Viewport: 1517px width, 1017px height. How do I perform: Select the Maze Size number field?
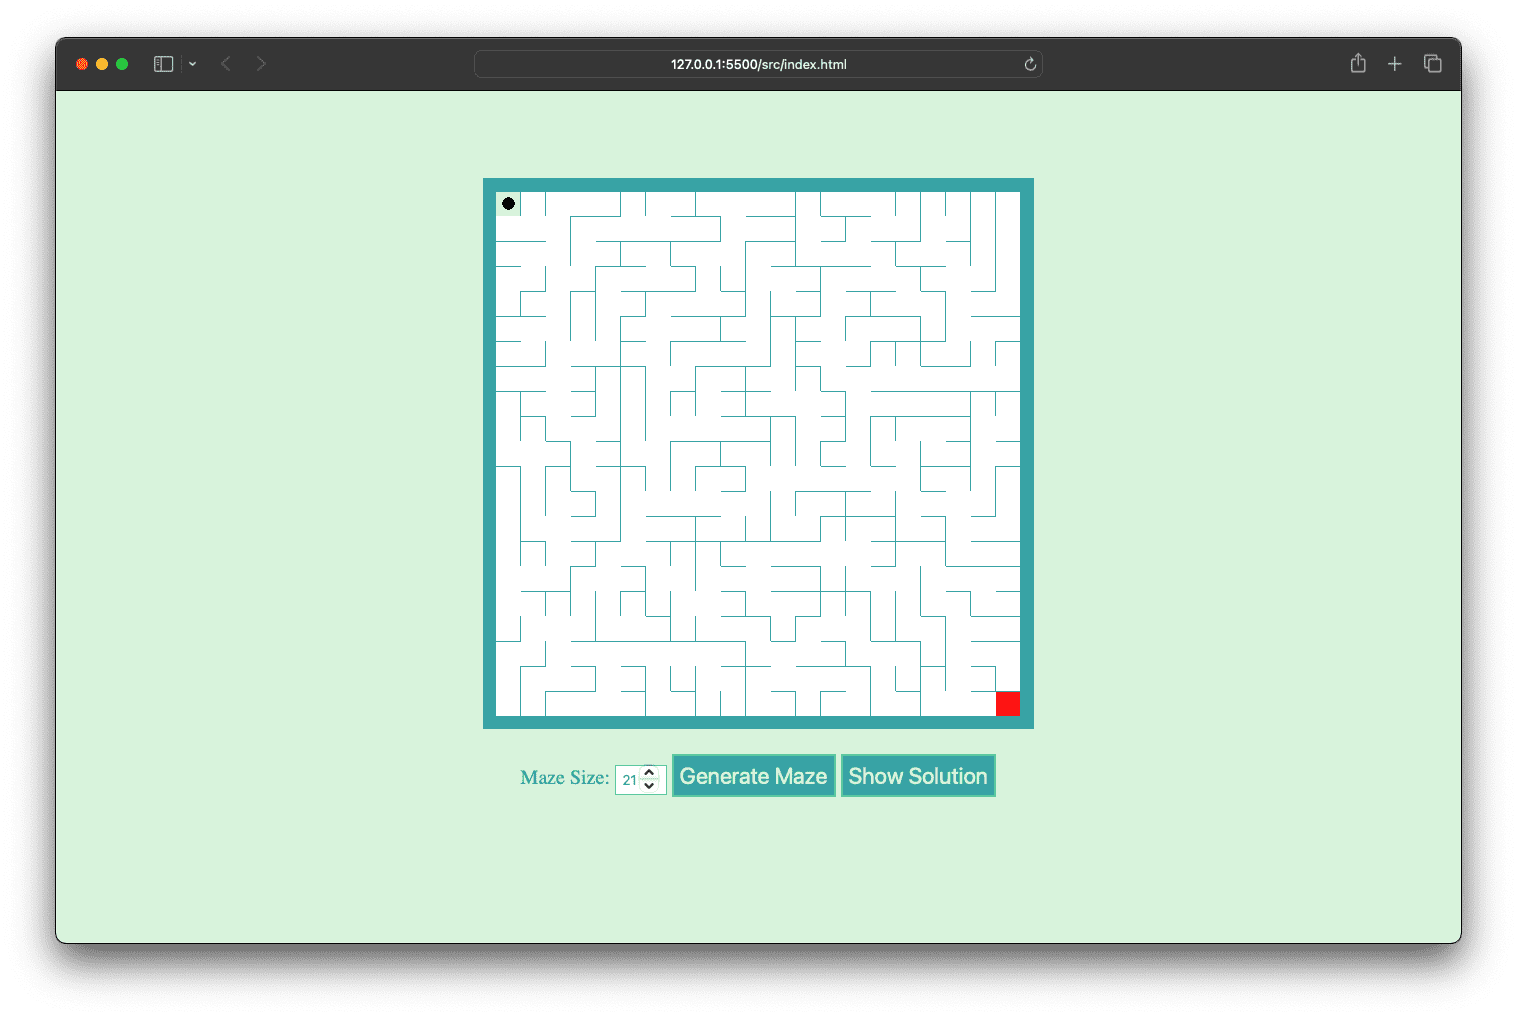630,779
